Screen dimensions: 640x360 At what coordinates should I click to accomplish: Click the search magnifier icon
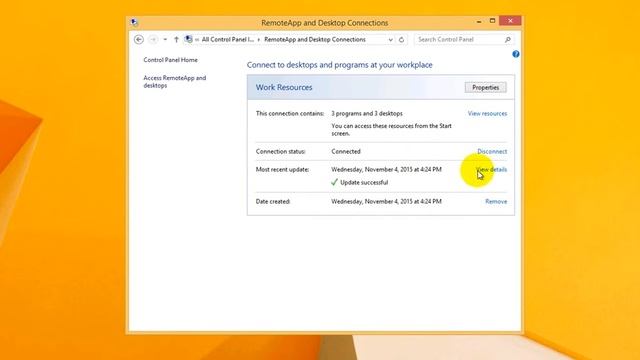pyautogui.click(x=508, y=40)
